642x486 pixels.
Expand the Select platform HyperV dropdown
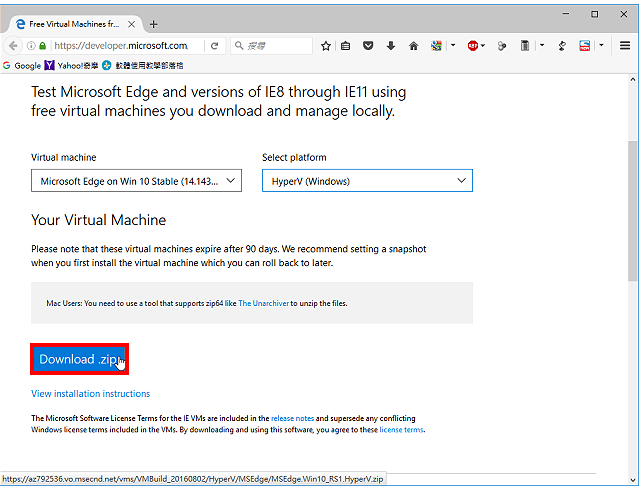click(x=367, y=181)
